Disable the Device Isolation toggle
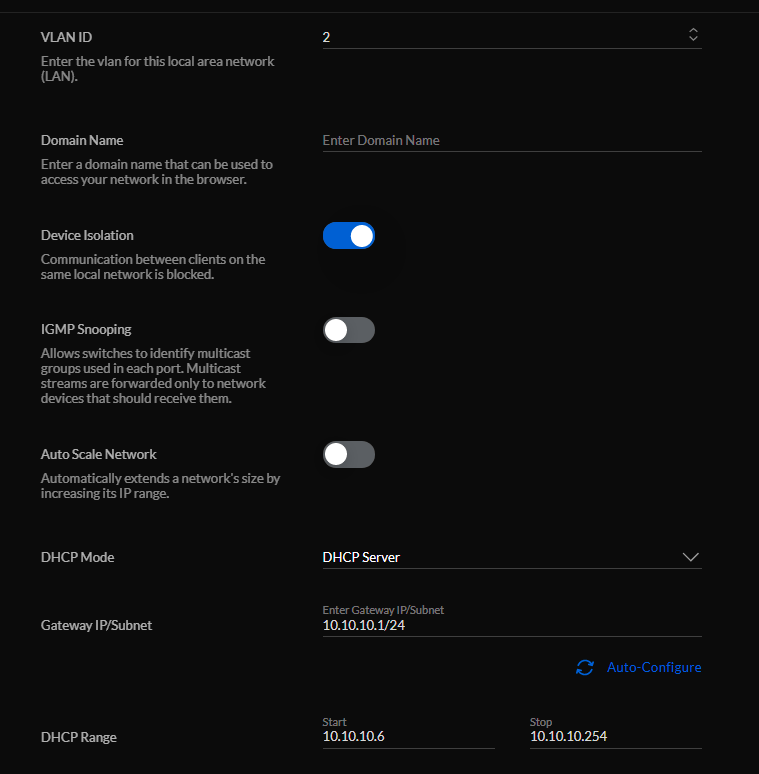This screenshot has height=774, width=759. [x=348, y=236]
